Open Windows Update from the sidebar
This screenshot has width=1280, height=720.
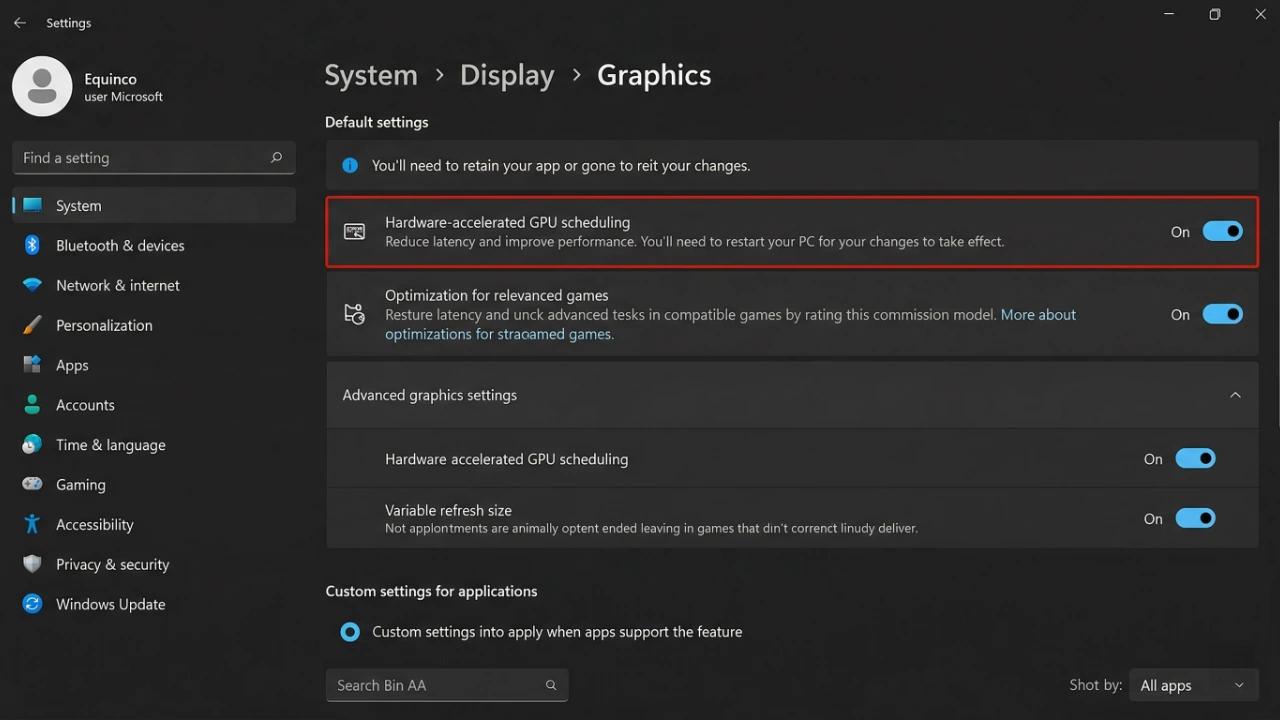pos(111,604)
